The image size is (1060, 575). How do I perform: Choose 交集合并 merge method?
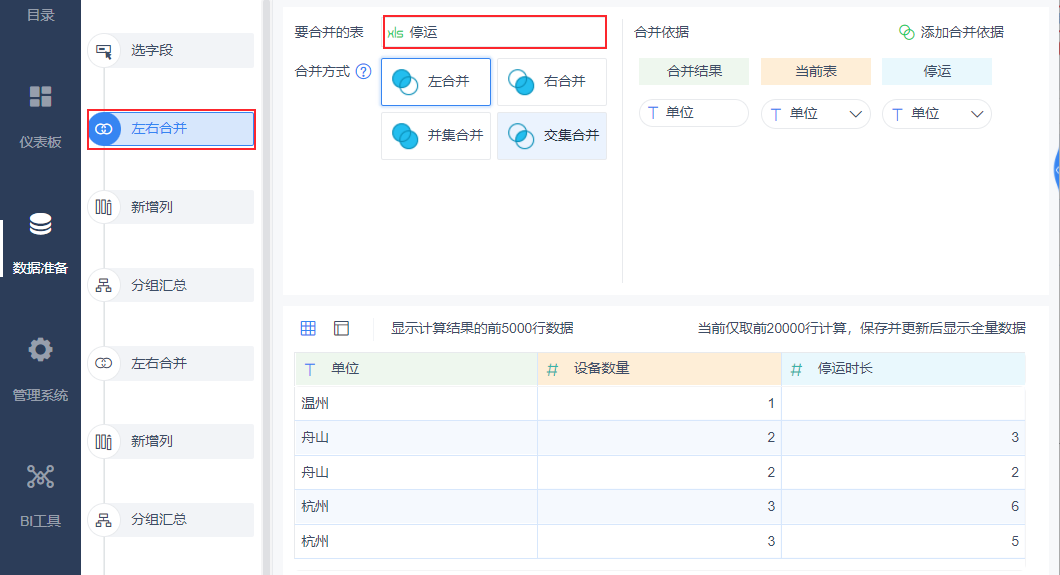coord(552,136)
